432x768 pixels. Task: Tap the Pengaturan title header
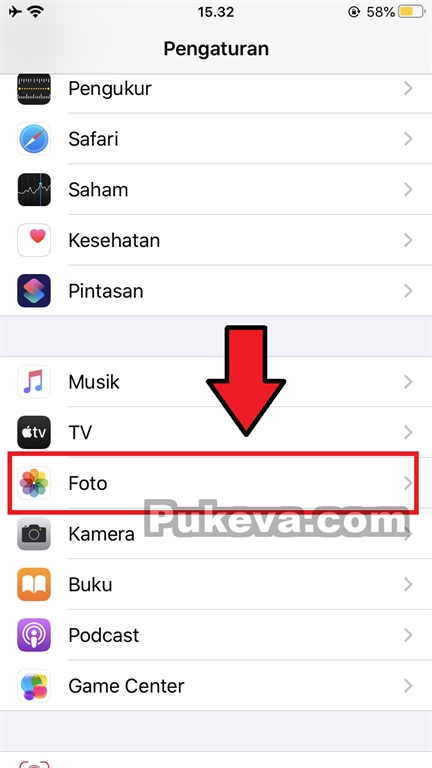[216, 49]
